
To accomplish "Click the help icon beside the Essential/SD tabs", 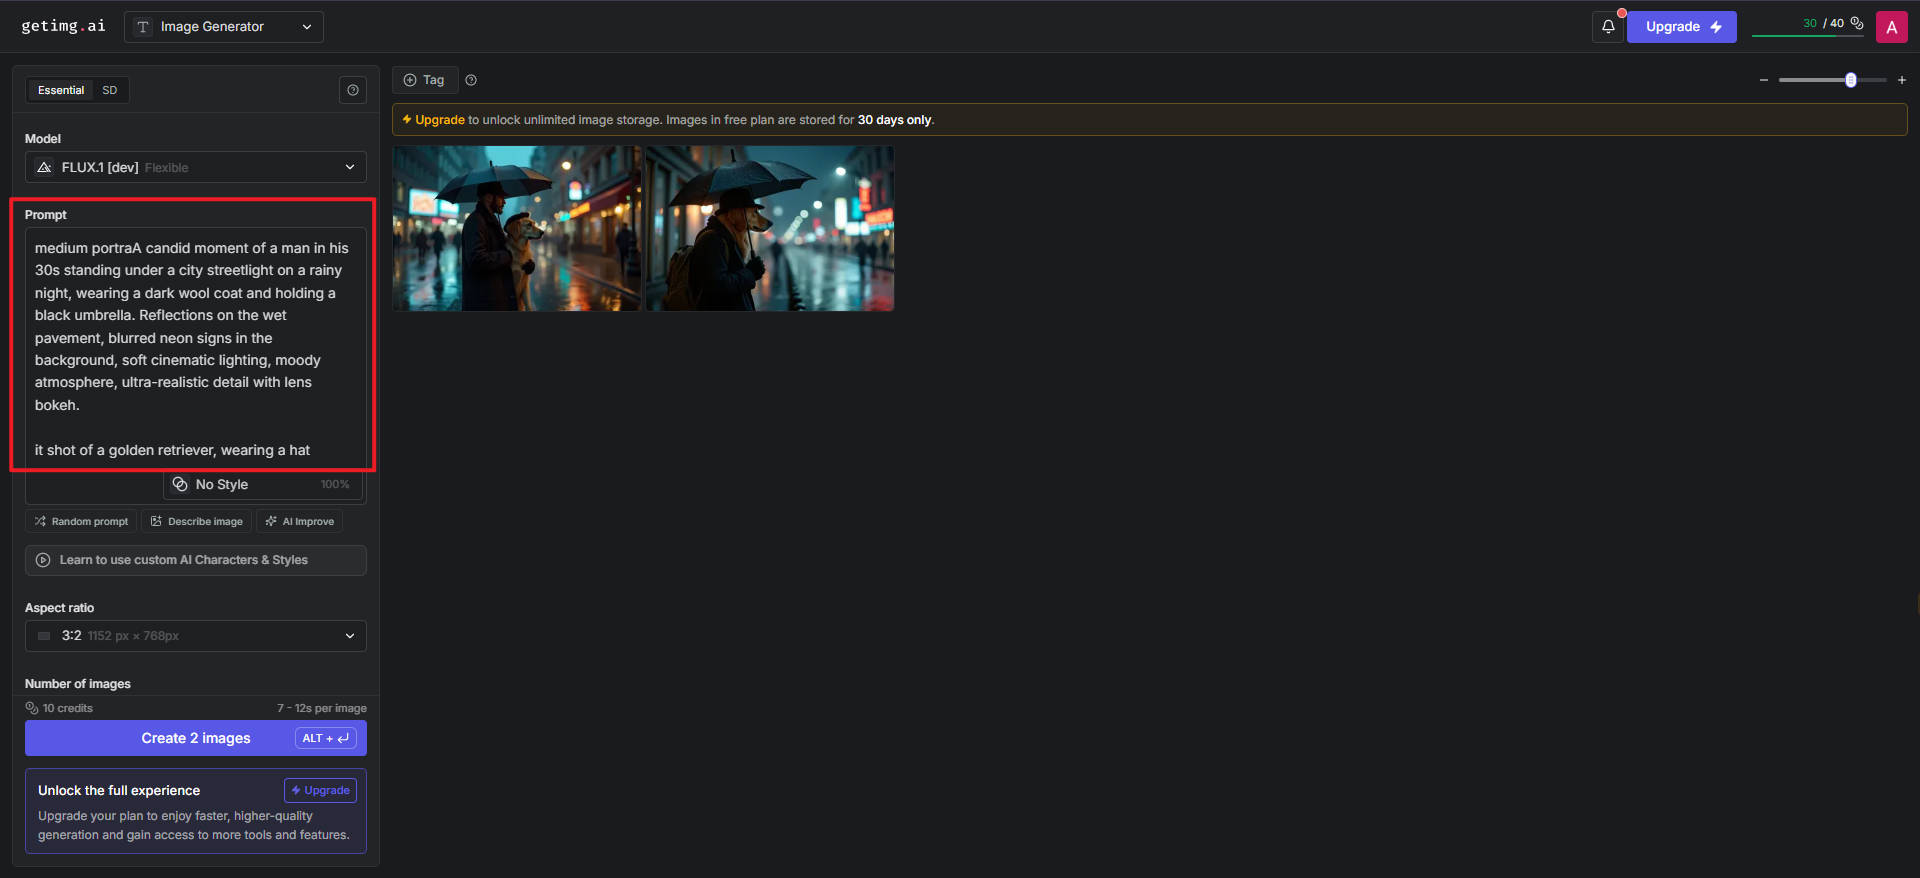I will tap(353, 90).
